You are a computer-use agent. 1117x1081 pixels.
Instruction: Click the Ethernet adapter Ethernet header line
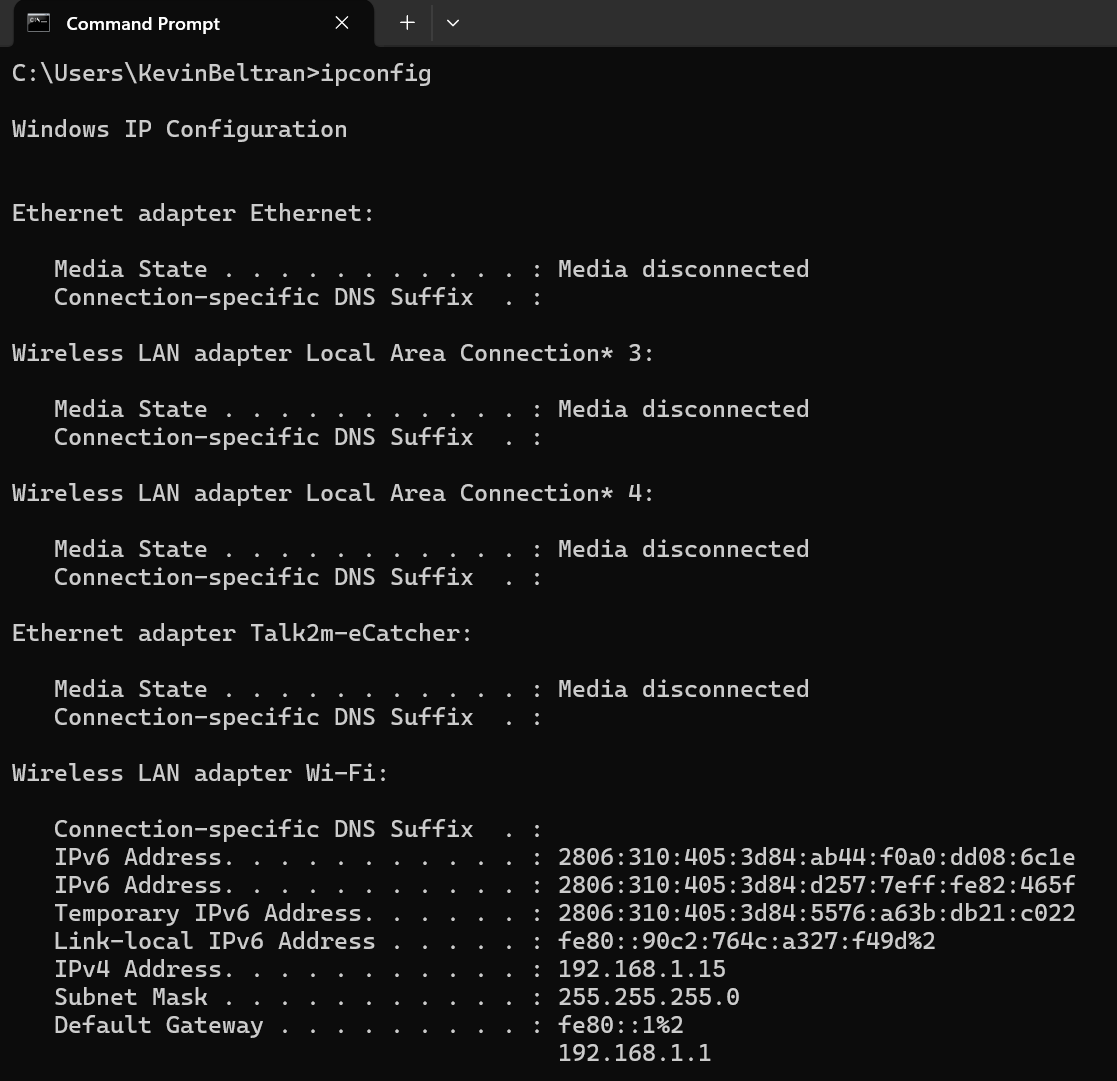tap(193, 213)
